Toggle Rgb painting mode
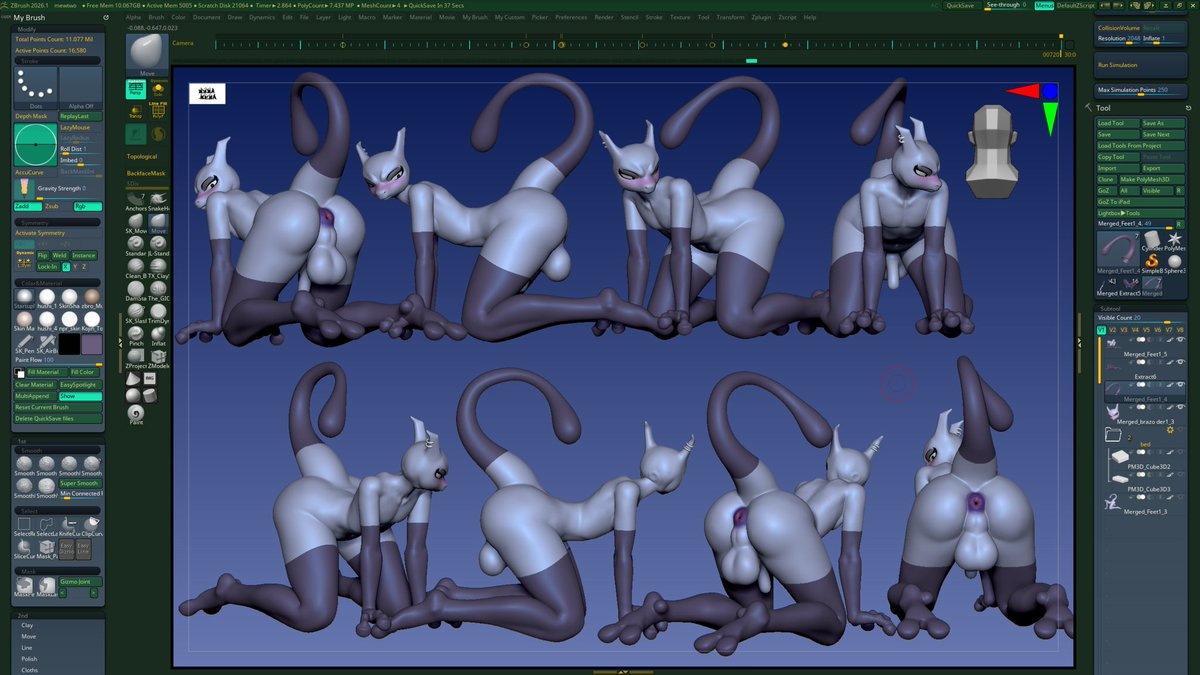Screen dimensions: 1200x675 click(88, 207)
